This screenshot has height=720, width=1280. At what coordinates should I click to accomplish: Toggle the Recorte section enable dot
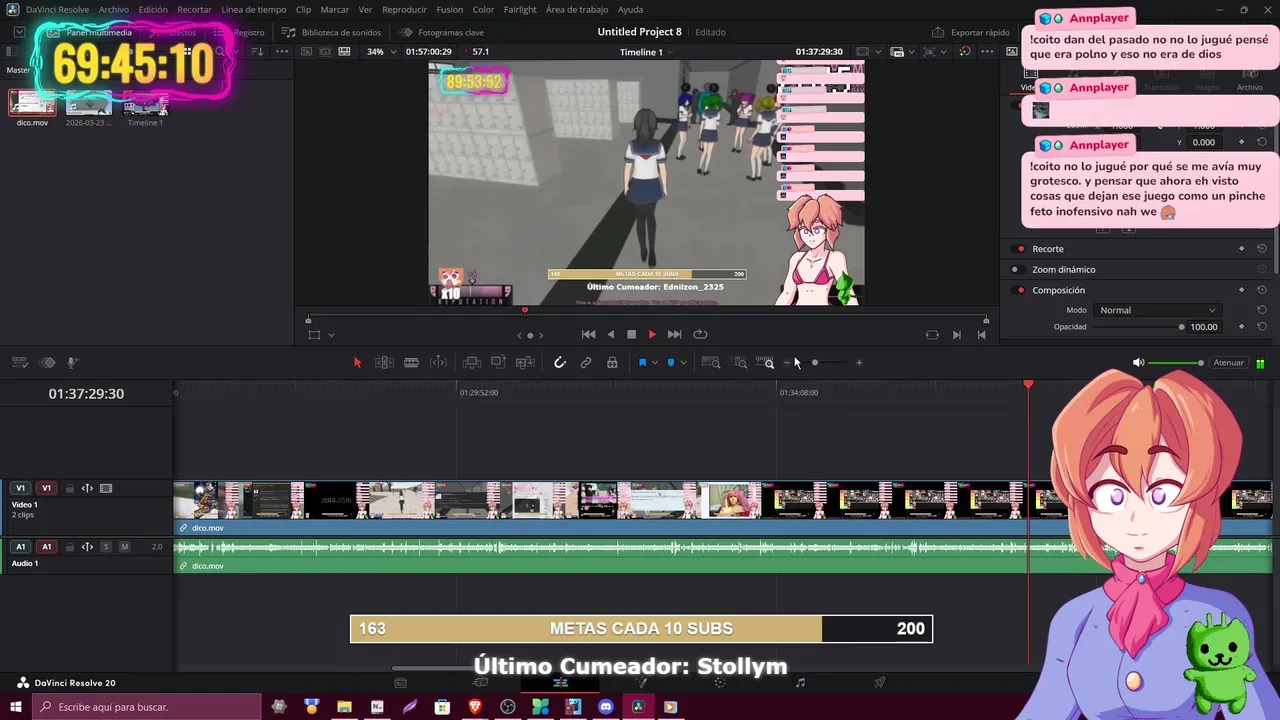tap(1020, 249)
